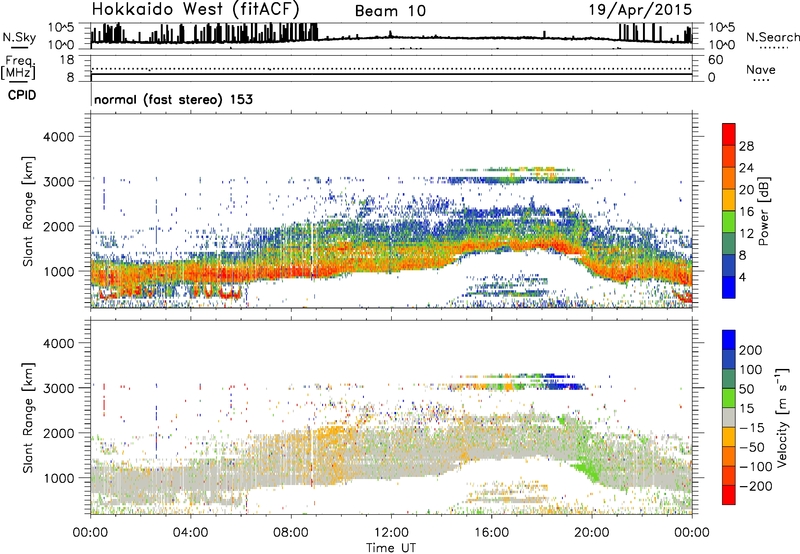The height and width of the screenshot is (554, 800).
Task: Click the "12:00" time tick label
Action: [x=391, y=533]
